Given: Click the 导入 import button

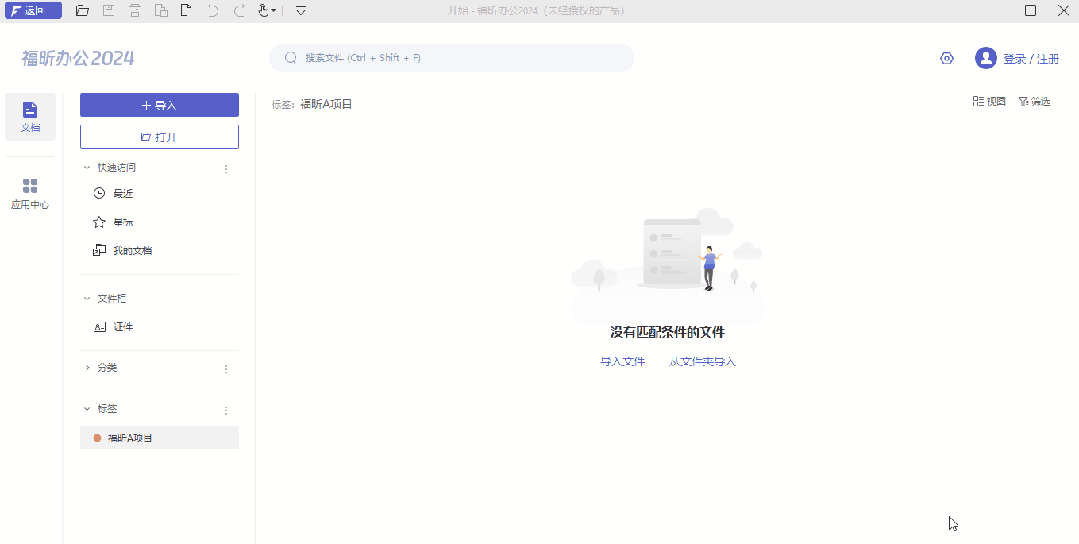Looking at the screenshot, I should click(x=159, y=105).
